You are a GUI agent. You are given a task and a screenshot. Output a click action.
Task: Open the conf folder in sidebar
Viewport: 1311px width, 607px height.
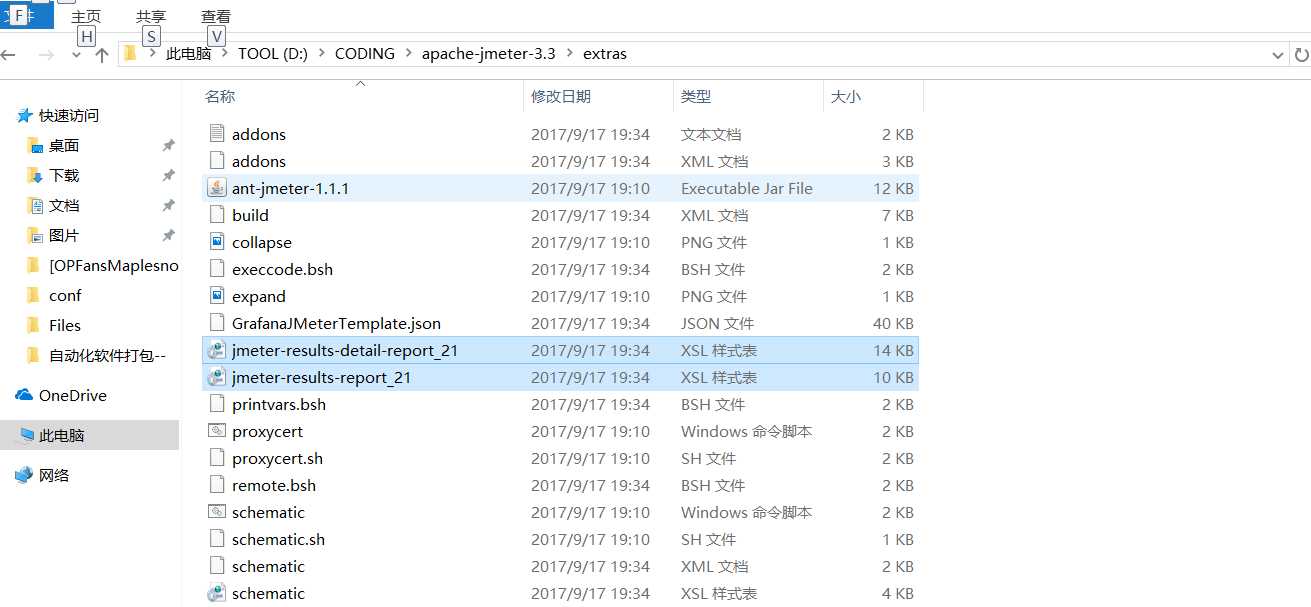pyautogui.click(x=65, y=295)
